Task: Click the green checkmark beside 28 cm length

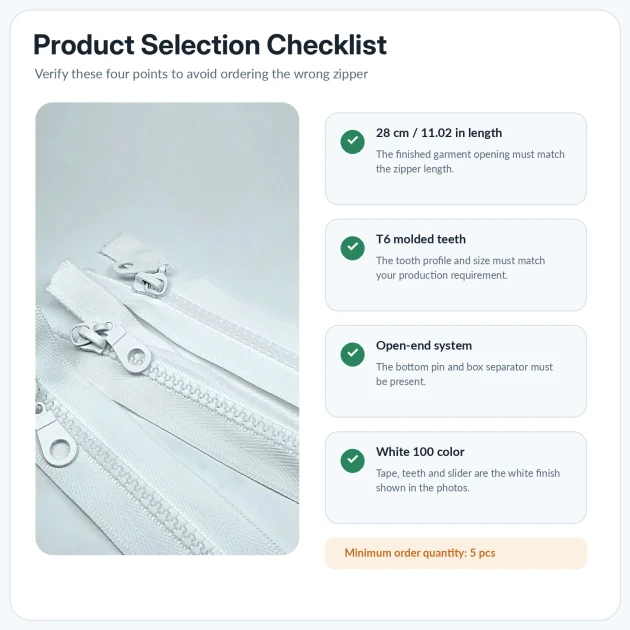Action: (352, 141)
